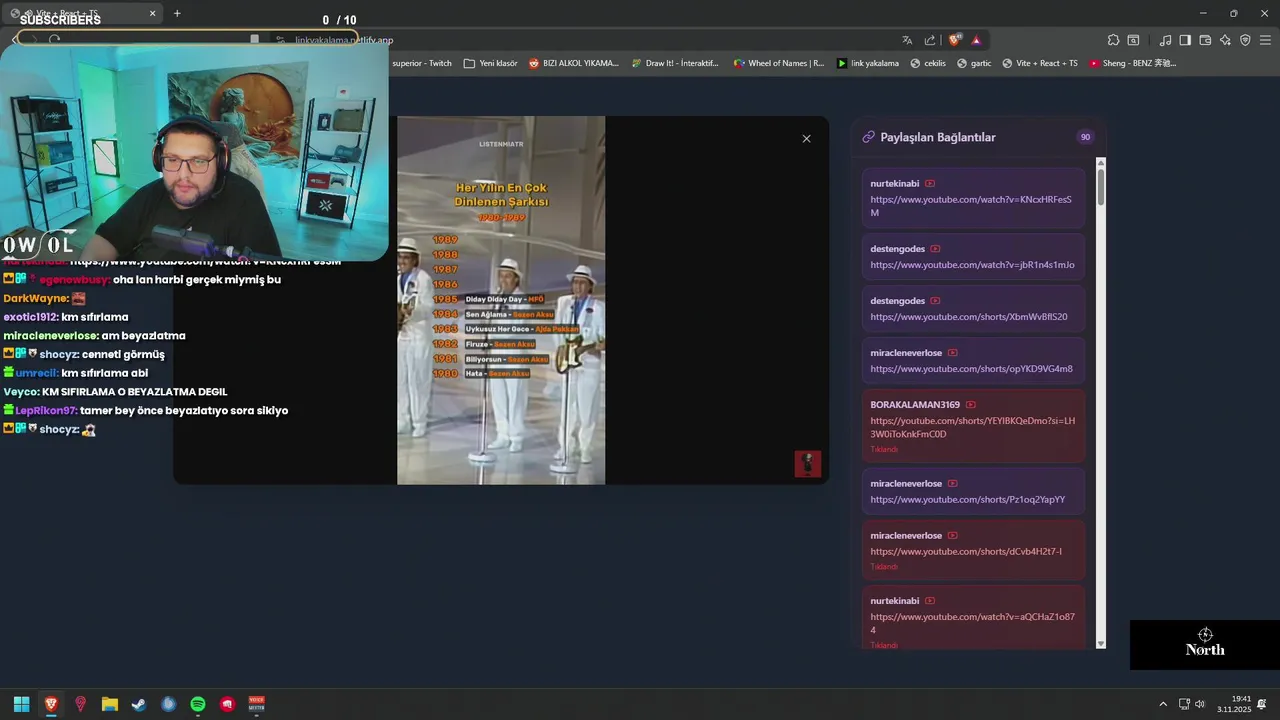The width and height of the screenshot is (1280, 720).
Task: Close the video preview modal
Action: click(806, 139)
